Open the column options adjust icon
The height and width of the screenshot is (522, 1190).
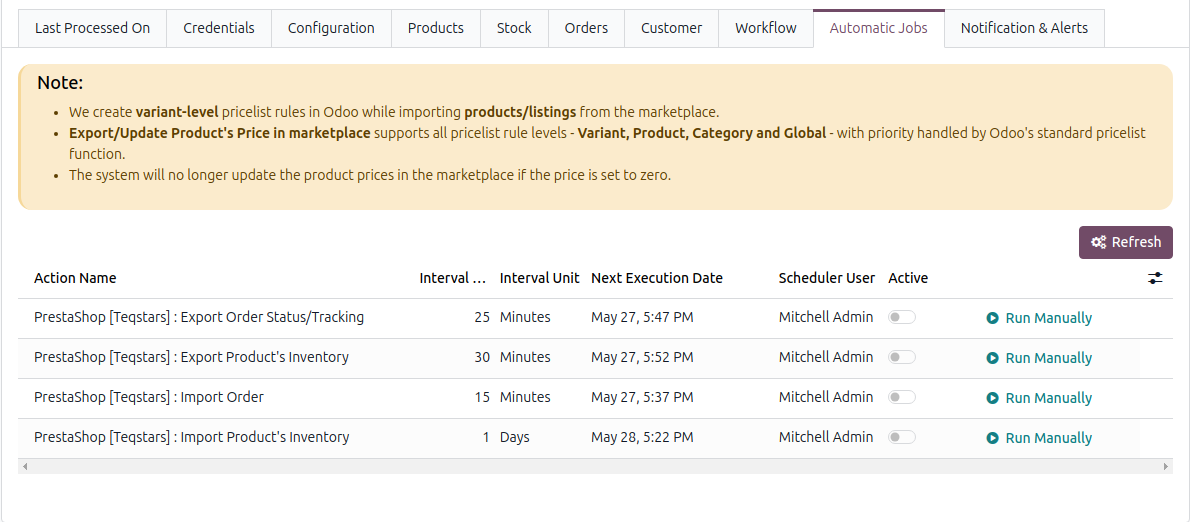1154,278
